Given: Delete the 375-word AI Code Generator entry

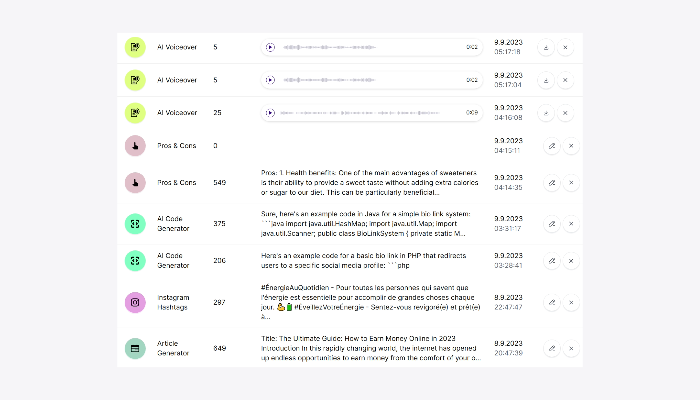Looking at the screenshot, I should [x=571, y=224].
